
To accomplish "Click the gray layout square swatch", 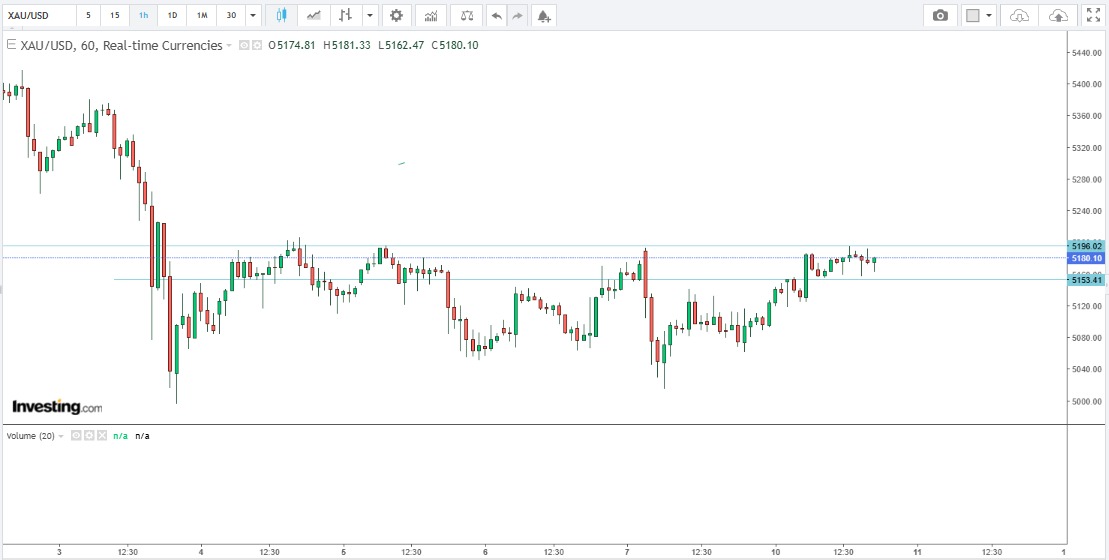I will [973, 15].
